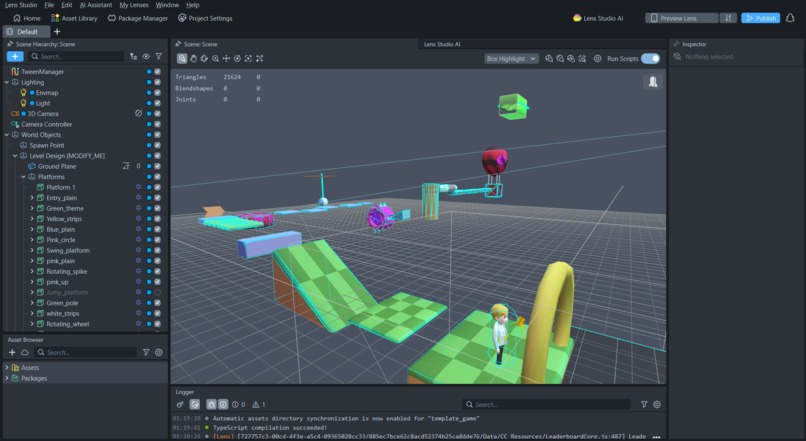Click the Scene Hierarchy filter funnel icon
806x441 pixels.
(x=159, y=57)
